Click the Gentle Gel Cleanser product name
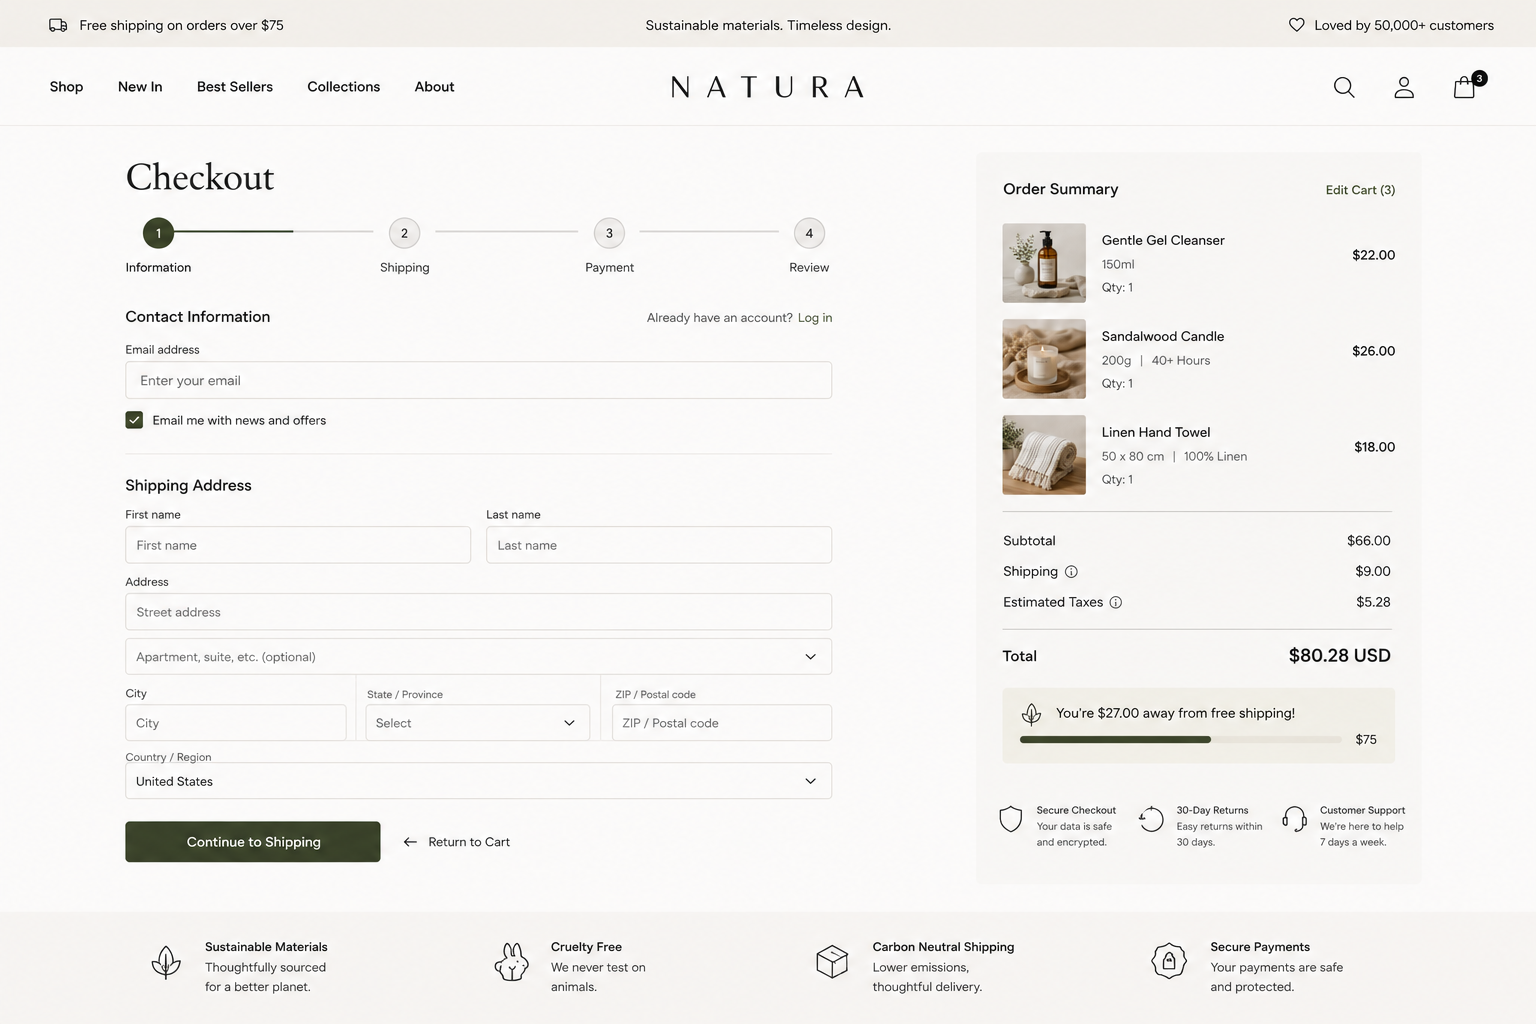1536x1024 pixels. tap(1163, 240)
